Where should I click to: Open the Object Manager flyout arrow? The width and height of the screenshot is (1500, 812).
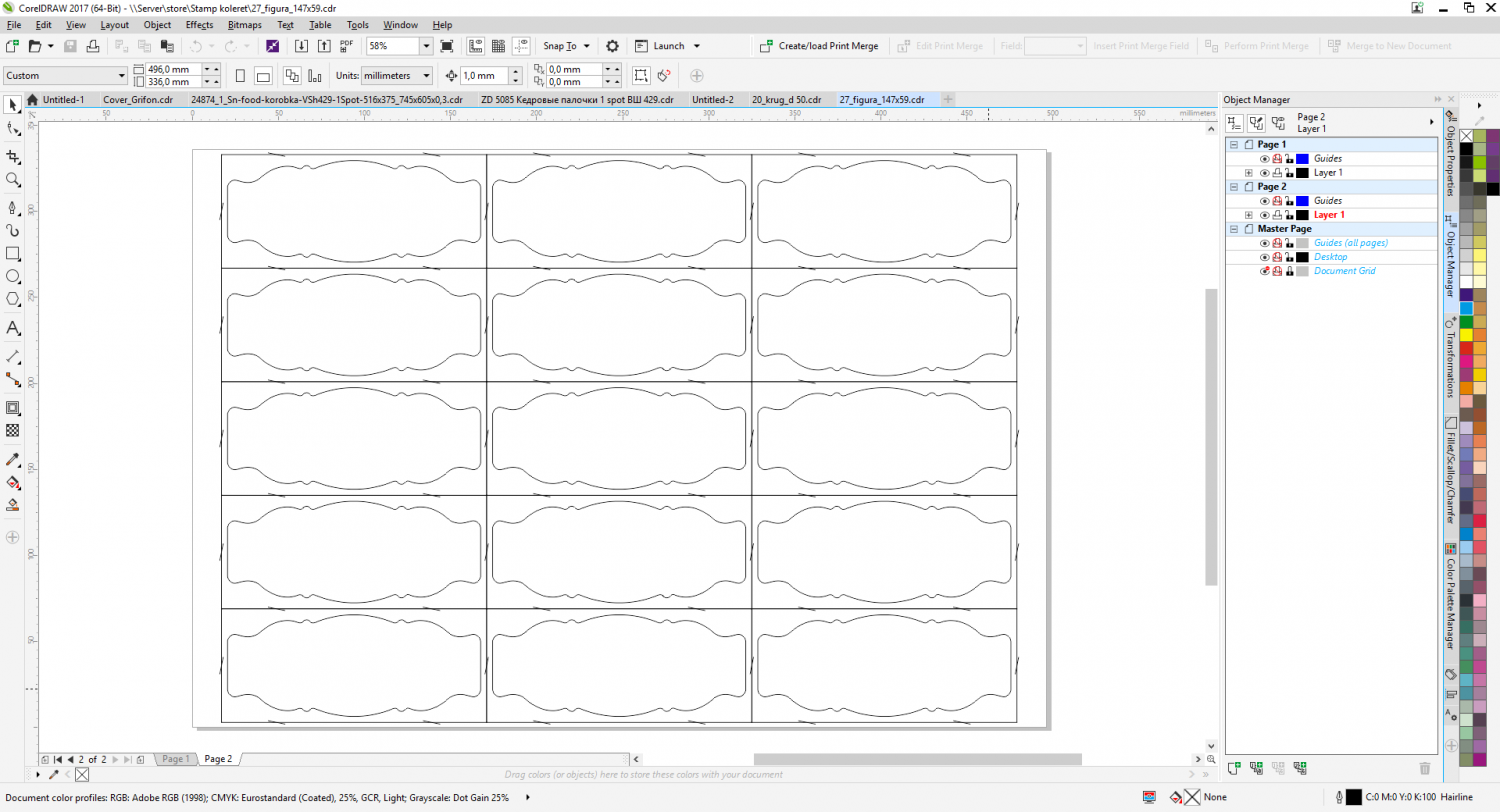point(1433,122)
